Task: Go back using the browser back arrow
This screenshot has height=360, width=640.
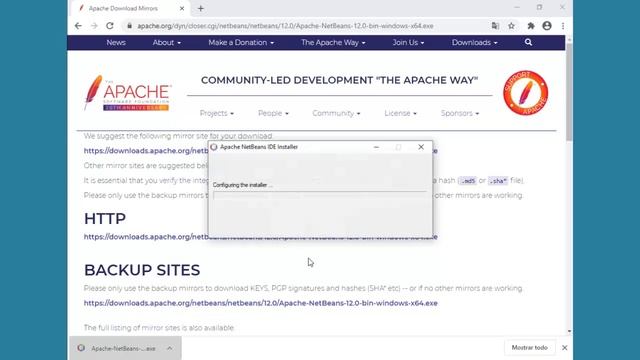Action: (78, 26)
